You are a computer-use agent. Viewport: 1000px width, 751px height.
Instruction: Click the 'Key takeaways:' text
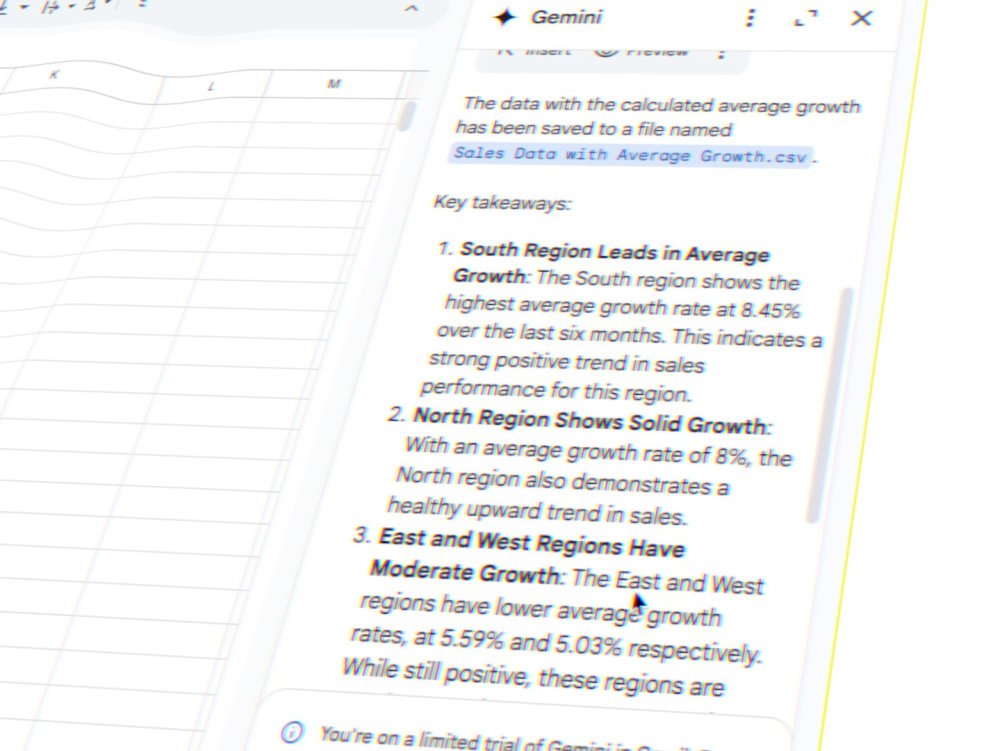coord(503,203)
